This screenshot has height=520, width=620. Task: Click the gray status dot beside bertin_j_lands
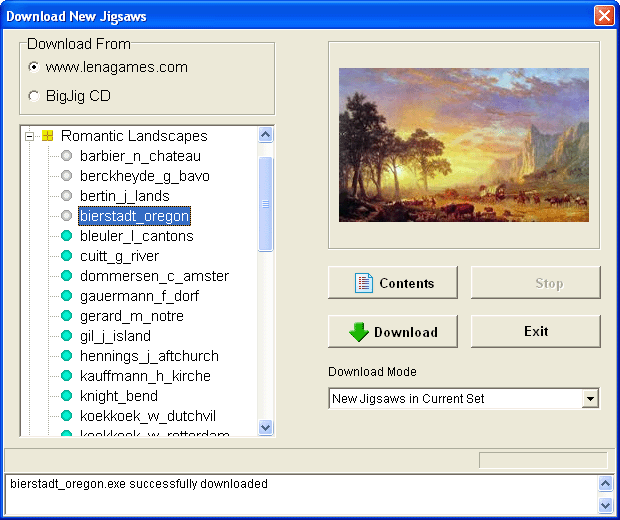pos(66,196)
